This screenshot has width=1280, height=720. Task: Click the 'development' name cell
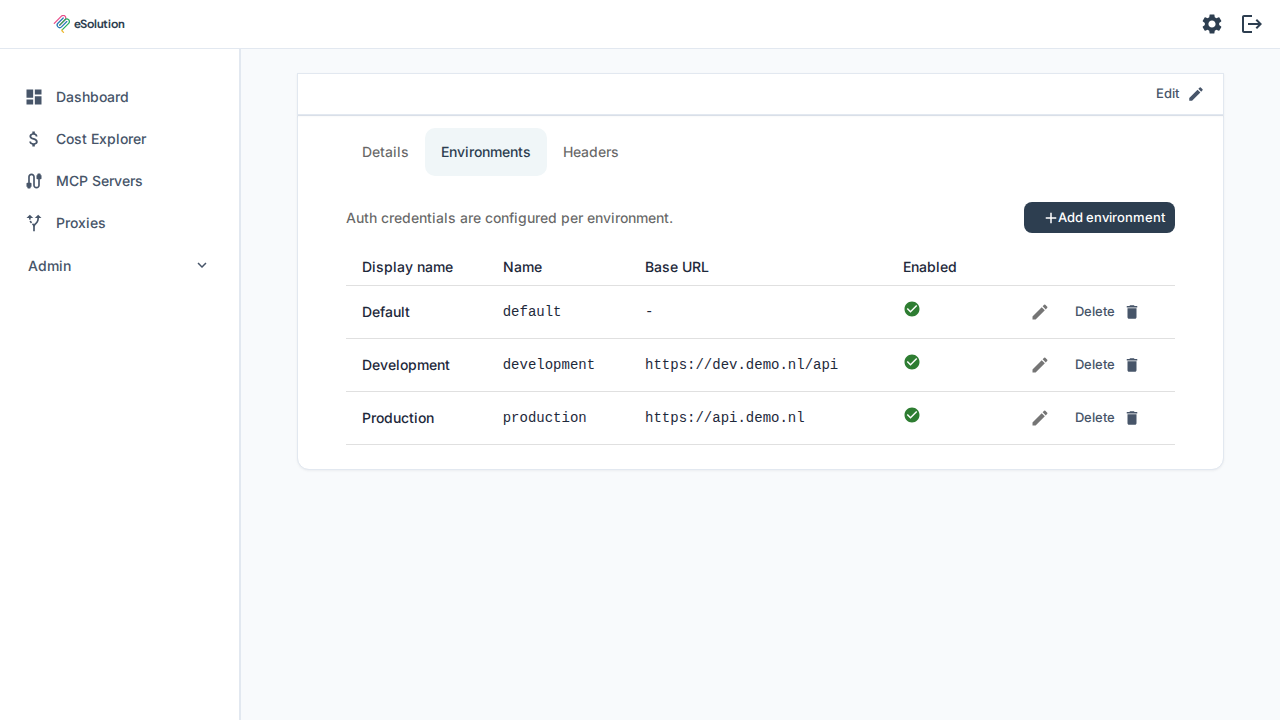[549, 365]
